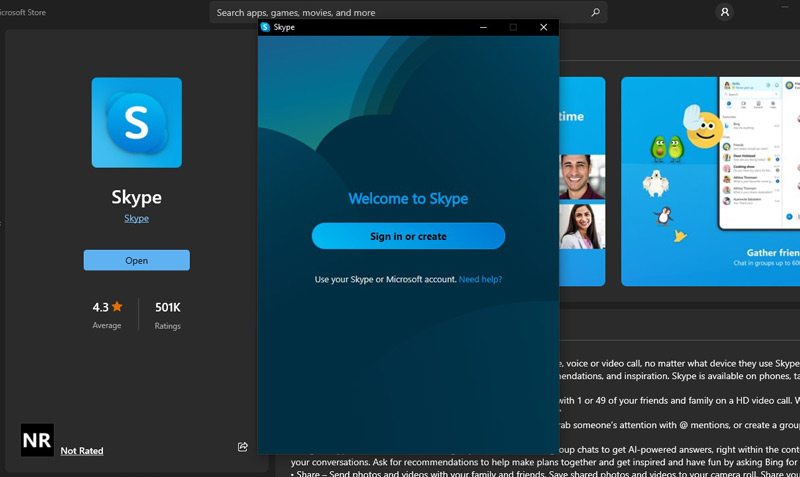Viewport: 800px width, 477px height.
Task: Minimize the Skype window
Action: pyautogui.click(x=483, y=28)
